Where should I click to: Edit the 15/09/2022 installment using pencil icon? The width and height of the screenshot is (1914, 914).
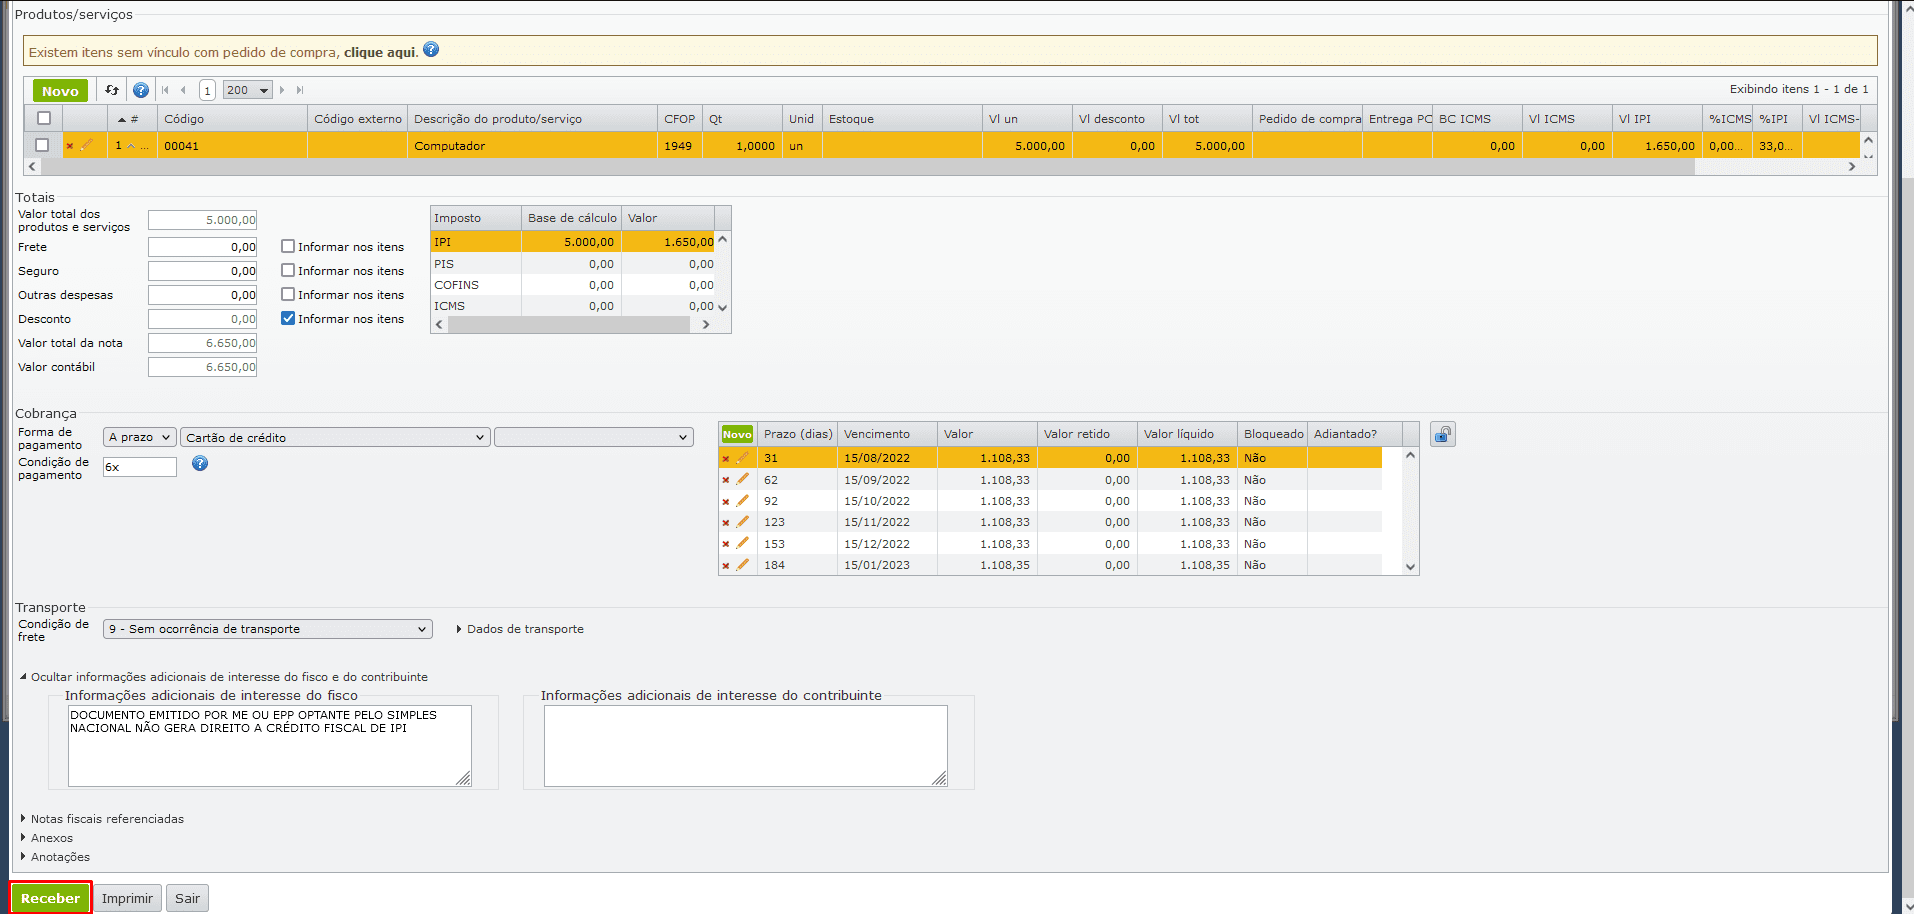[x=742, y=480]
